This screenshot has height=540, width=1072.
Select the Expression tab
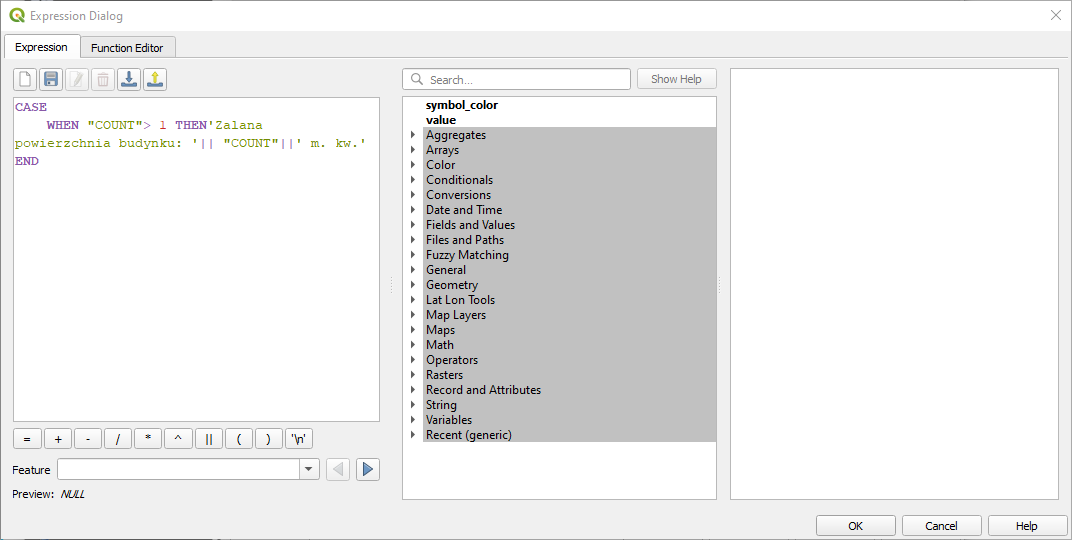pyautogui.click(x=42, y=47)
